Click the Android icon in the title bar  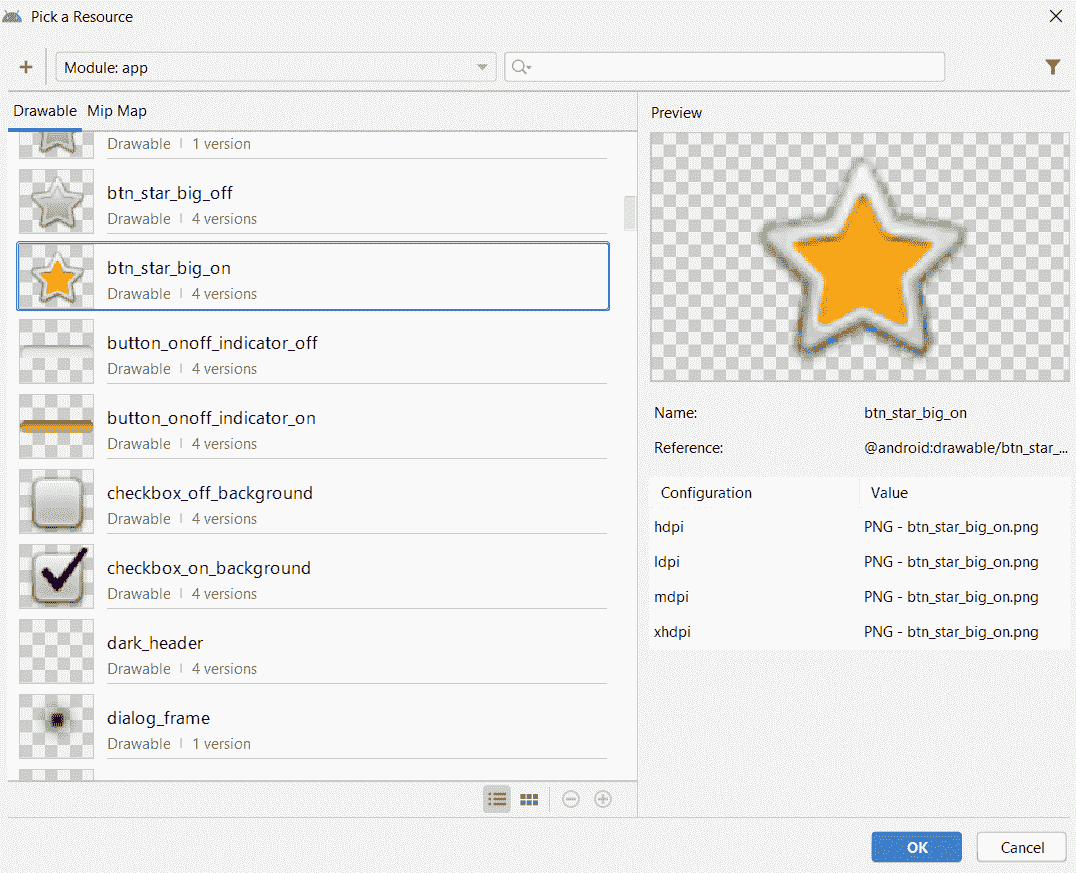(14, 16)
